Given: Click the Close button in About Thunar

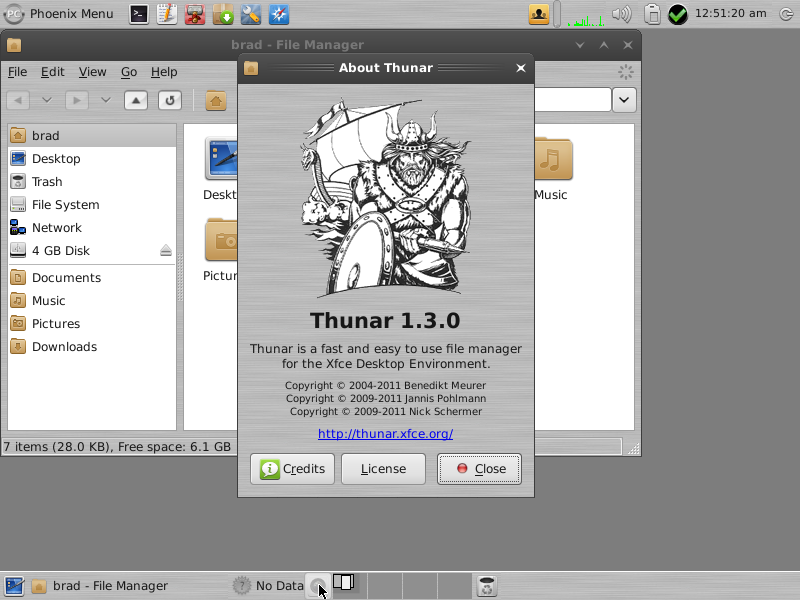Looking at the screenshot, I should pyautogui.click(x=479, y=469).
